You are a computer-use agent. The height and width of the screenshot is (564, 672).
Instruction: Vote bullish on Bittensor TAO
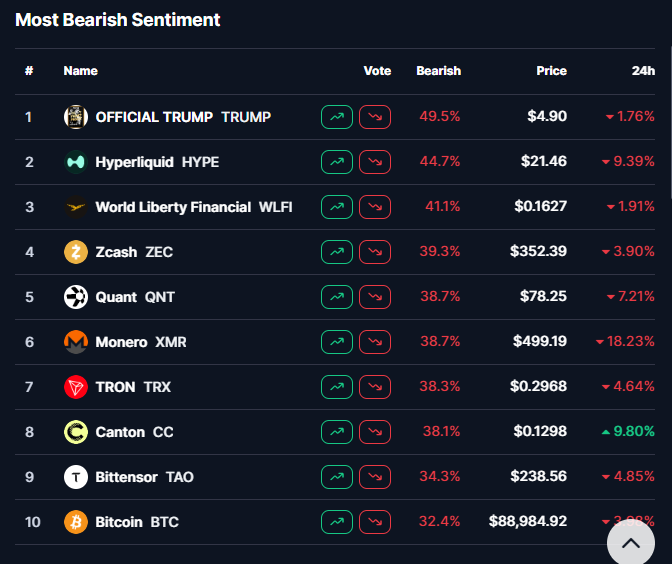(337, 477)
